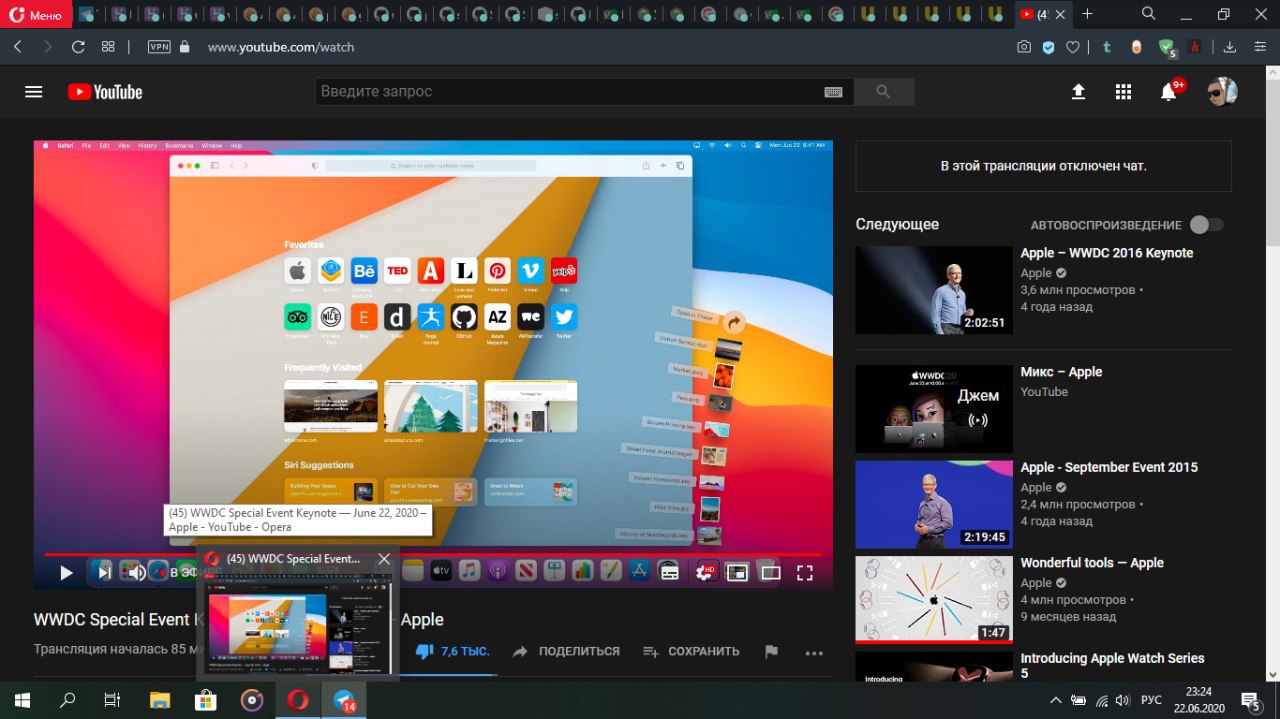This screenshot has height=719, width=1280.
Task: Open YouTube hamburger guide menu
Action: (34, 91)
